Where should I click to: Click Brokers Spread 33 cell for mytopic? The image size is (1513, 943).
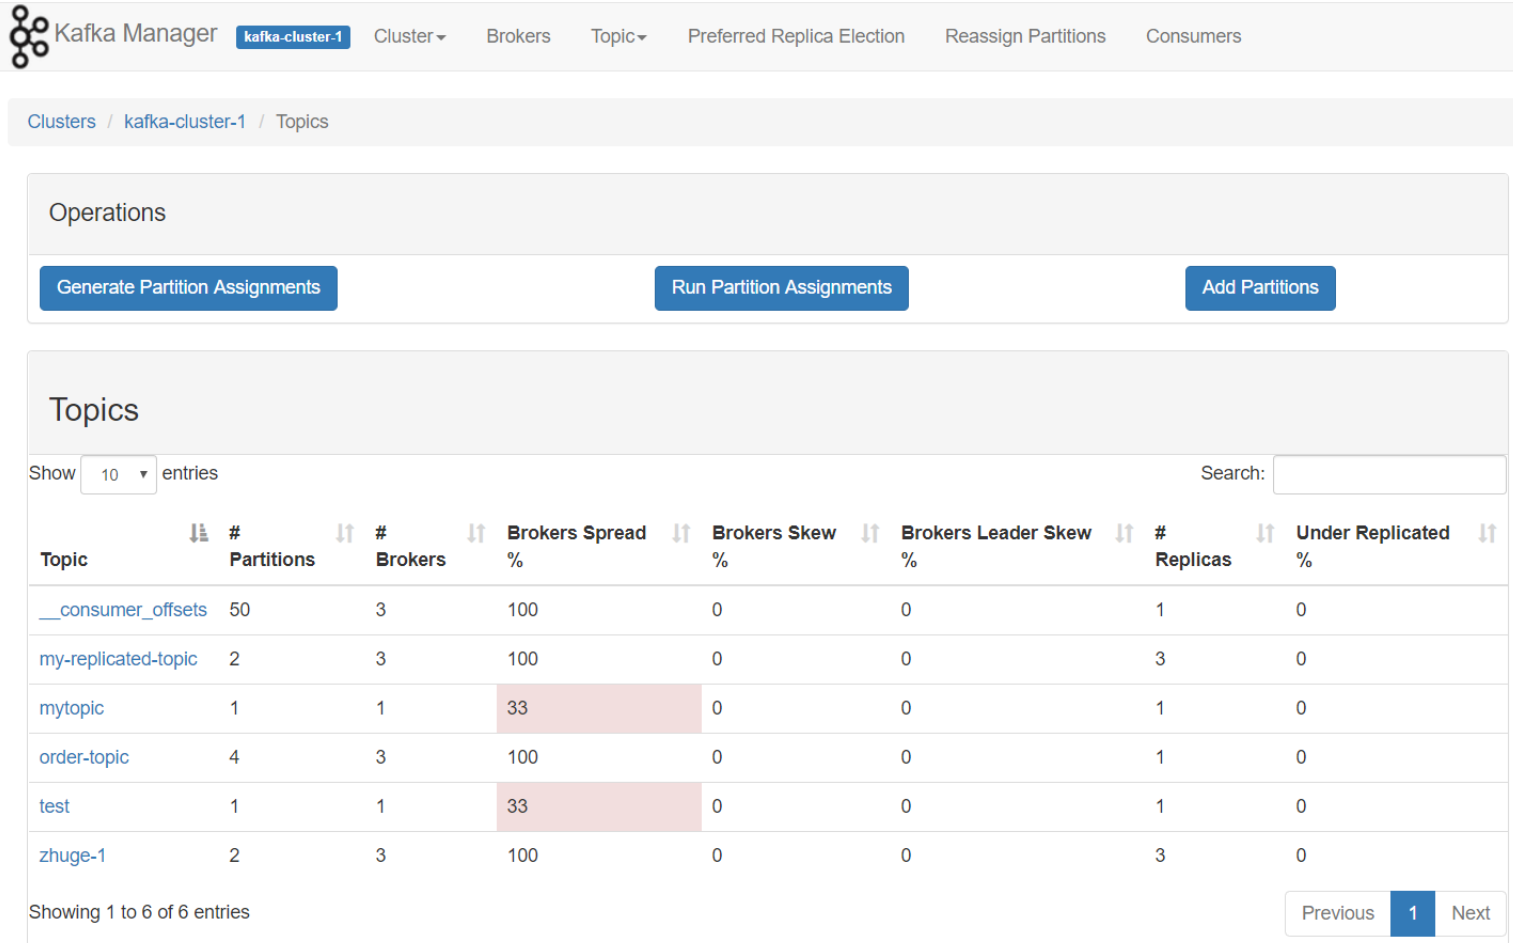[599, 708]
